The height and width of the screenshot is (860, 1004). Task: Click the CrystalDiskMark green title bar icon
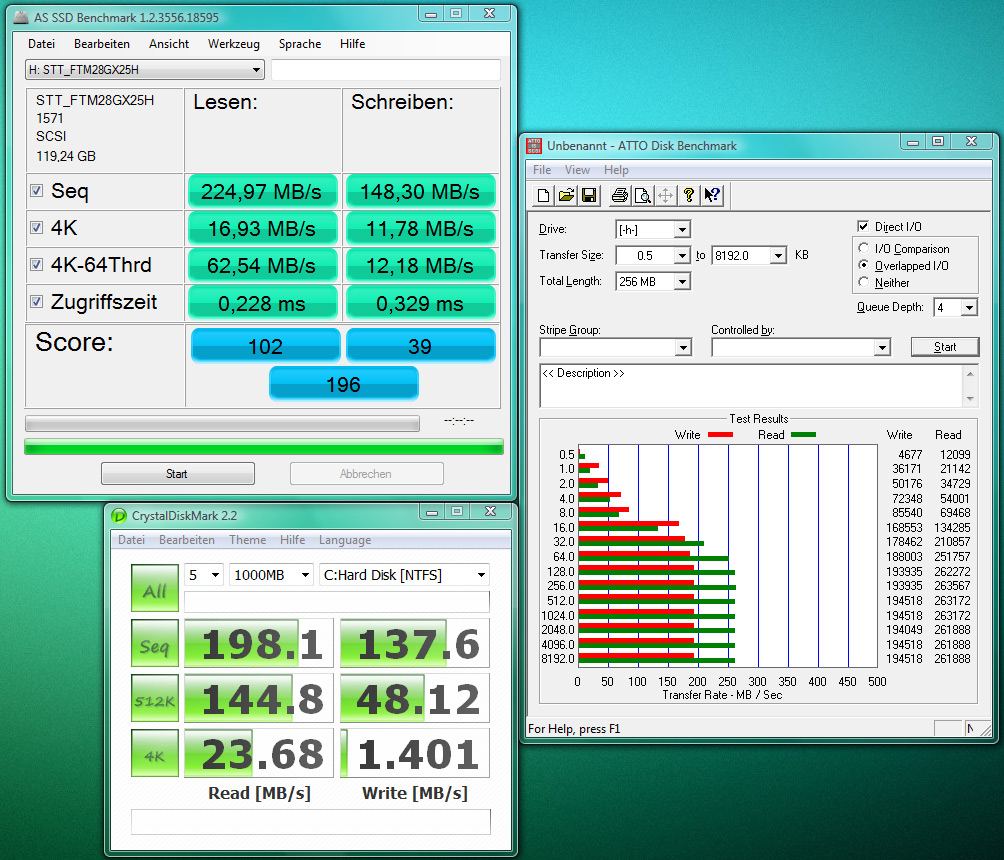(x=119, y=515)
